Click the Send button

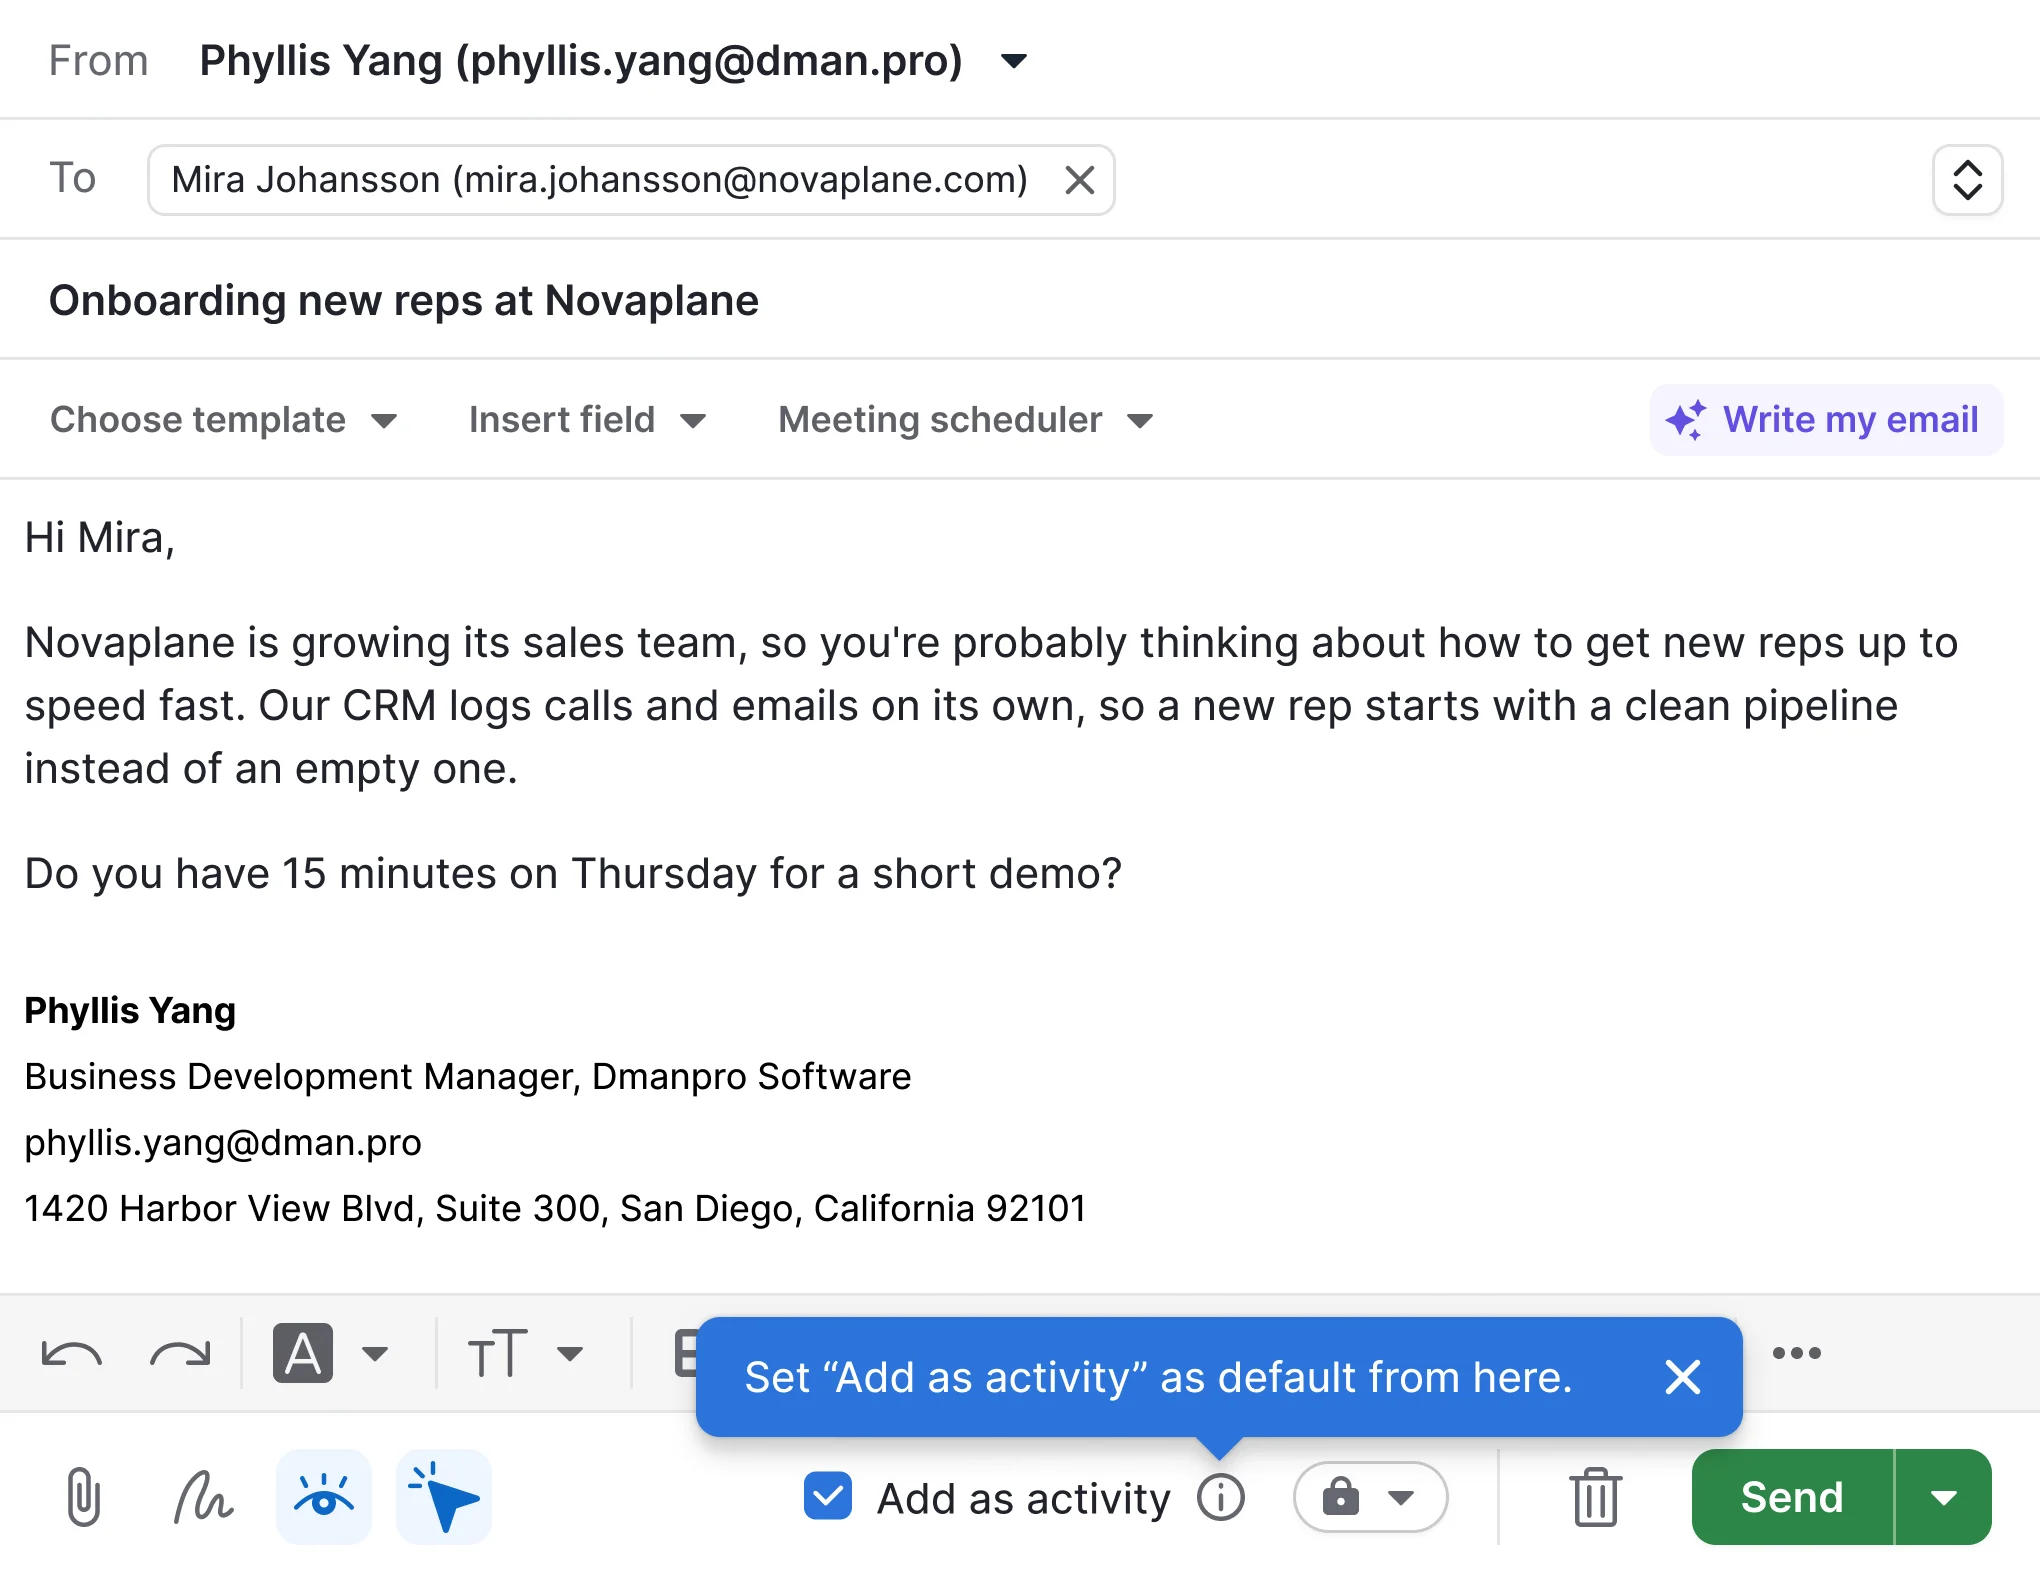1792,1497
